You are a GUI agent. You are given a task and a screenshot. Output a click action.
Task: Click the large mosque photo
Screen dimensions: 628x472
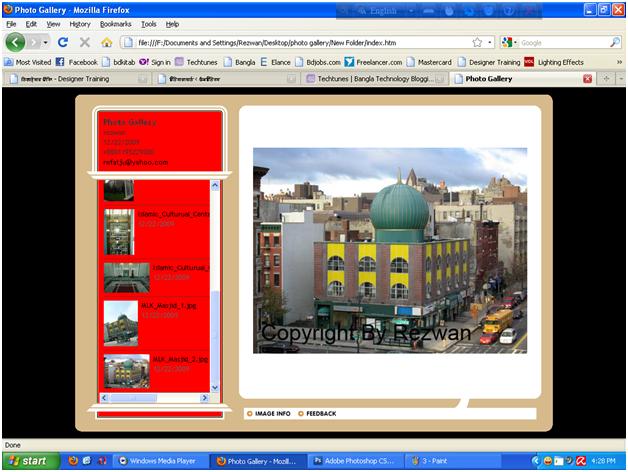click(390, 251)
